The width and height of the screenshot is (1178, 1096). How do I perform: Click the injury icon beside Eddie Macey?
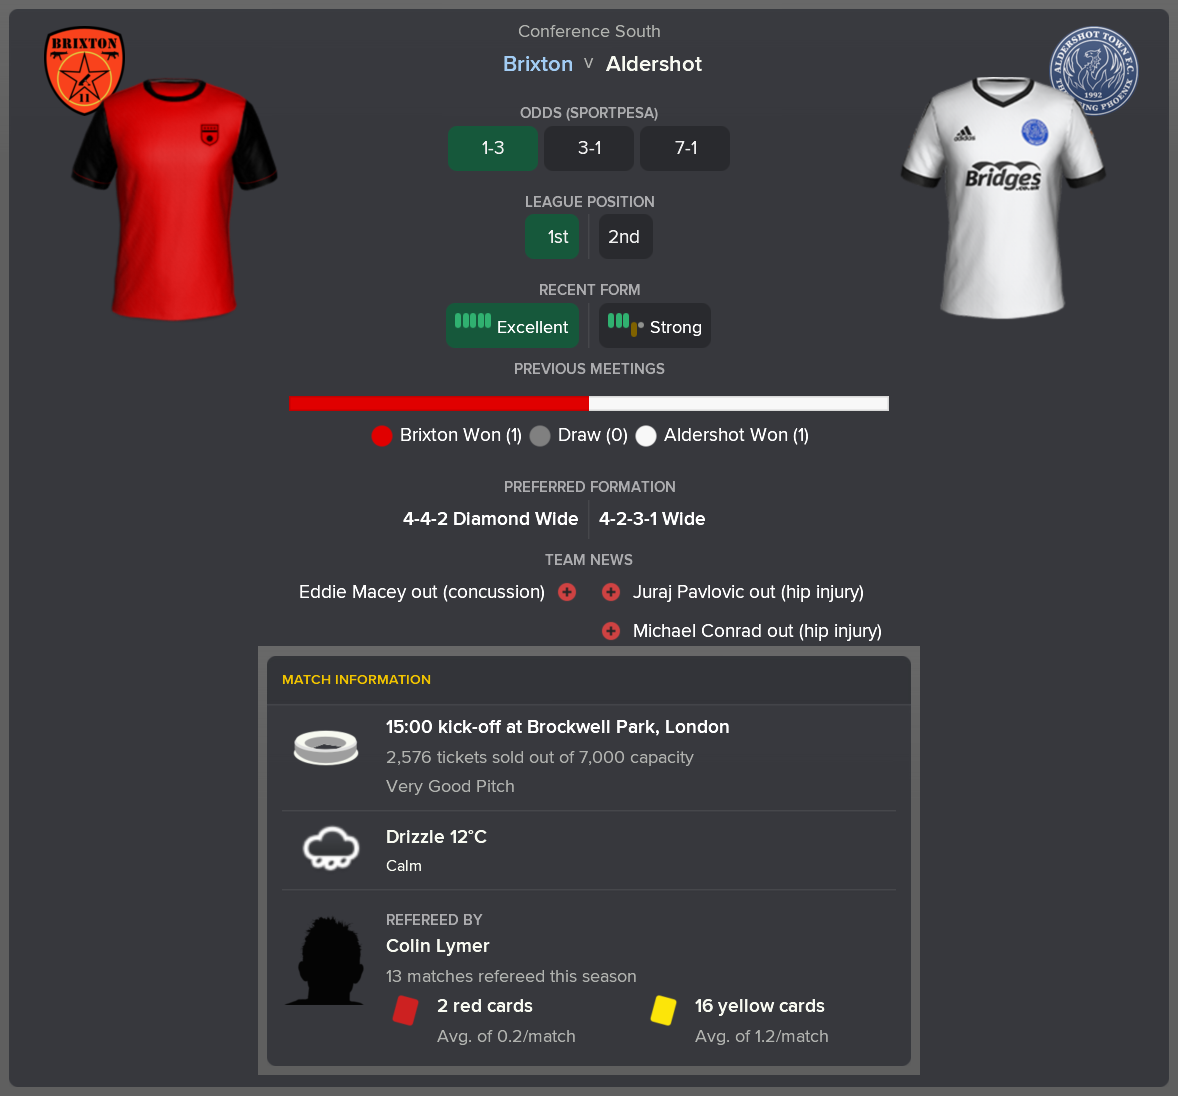tap(567, 592)
